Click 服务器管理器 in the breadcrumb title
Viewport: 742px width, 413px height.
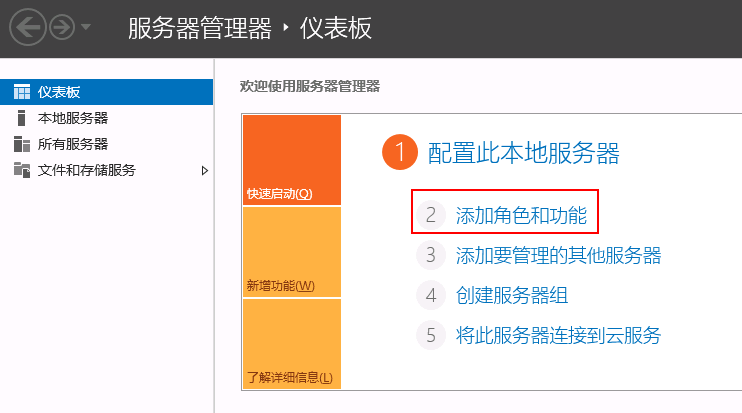click(x=200, y=28)
